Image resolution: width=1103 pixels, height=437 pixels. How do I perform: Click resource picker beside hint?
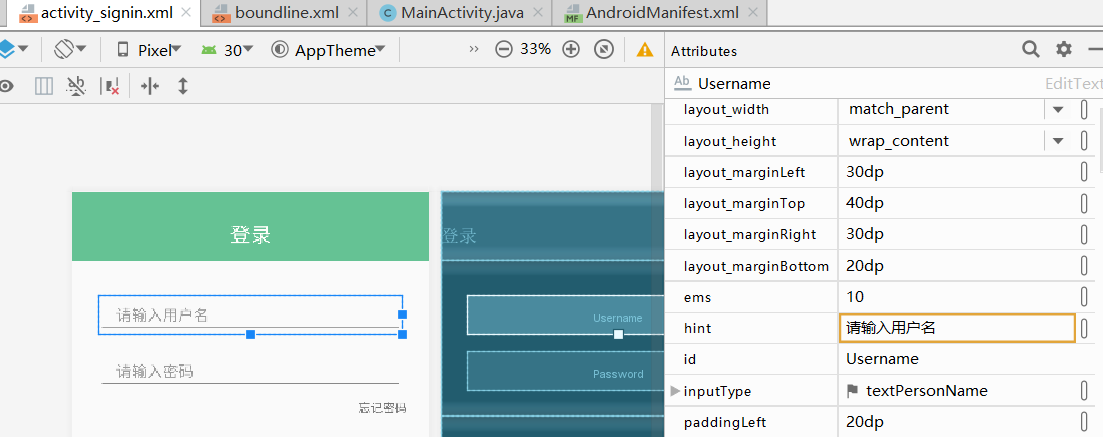[x=1084, y=328]
